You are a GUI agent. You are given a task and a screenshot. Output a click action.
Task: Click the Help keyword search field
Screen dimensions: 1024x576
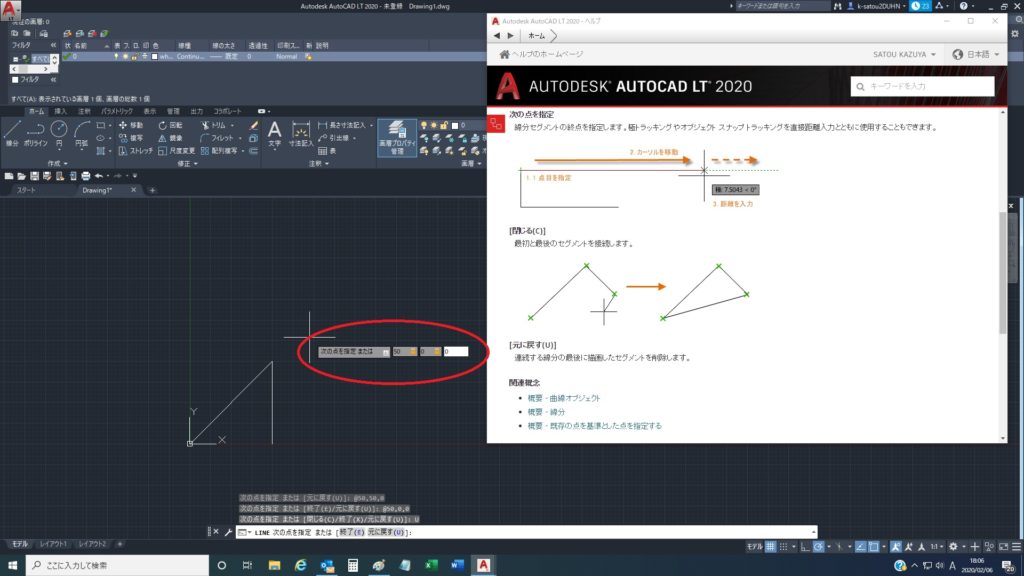pos(922,86)
